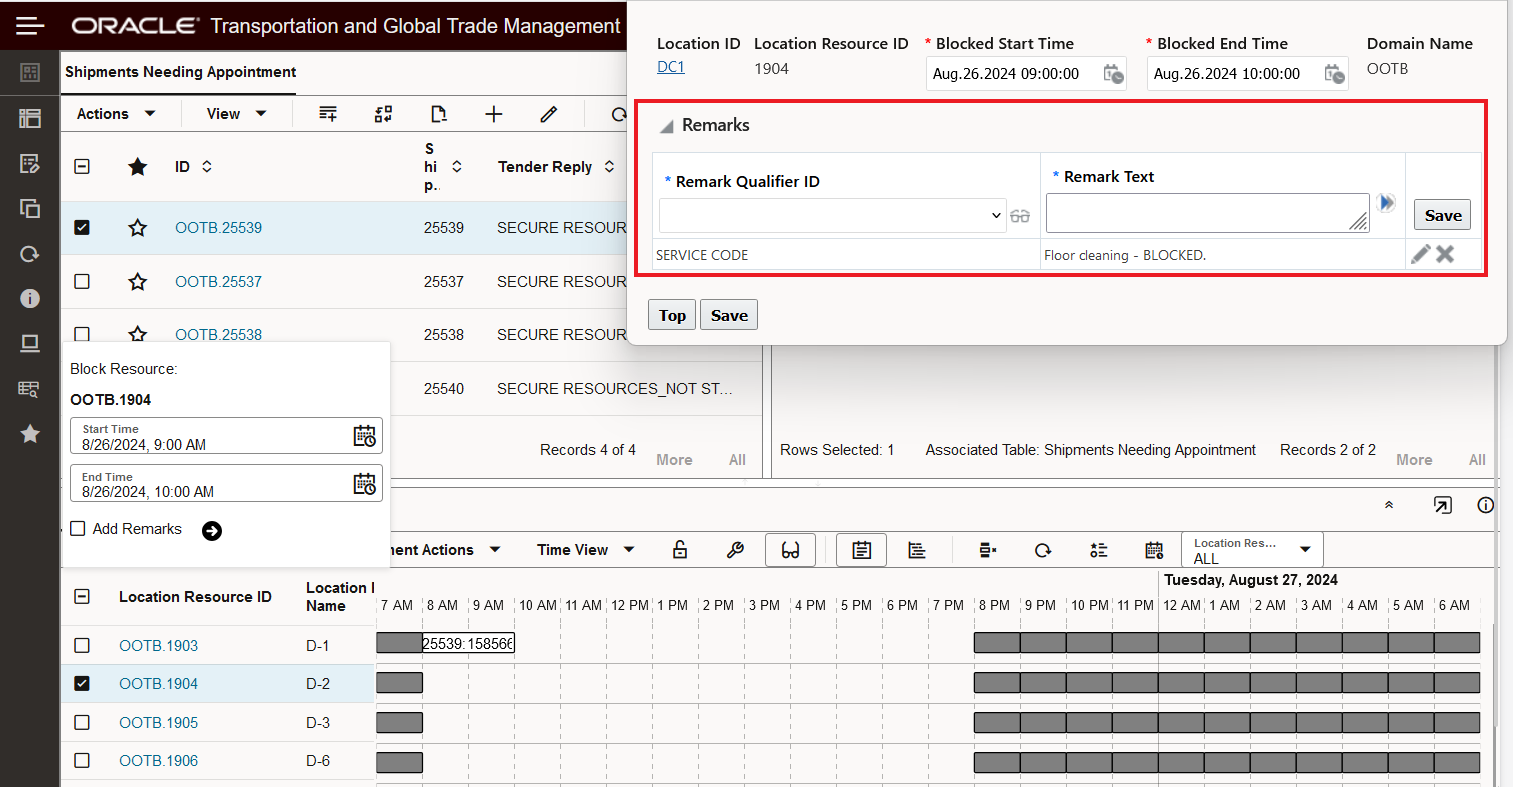Click the sidebar refresh icon
The image size is (1513, 787).
point(30,254)
